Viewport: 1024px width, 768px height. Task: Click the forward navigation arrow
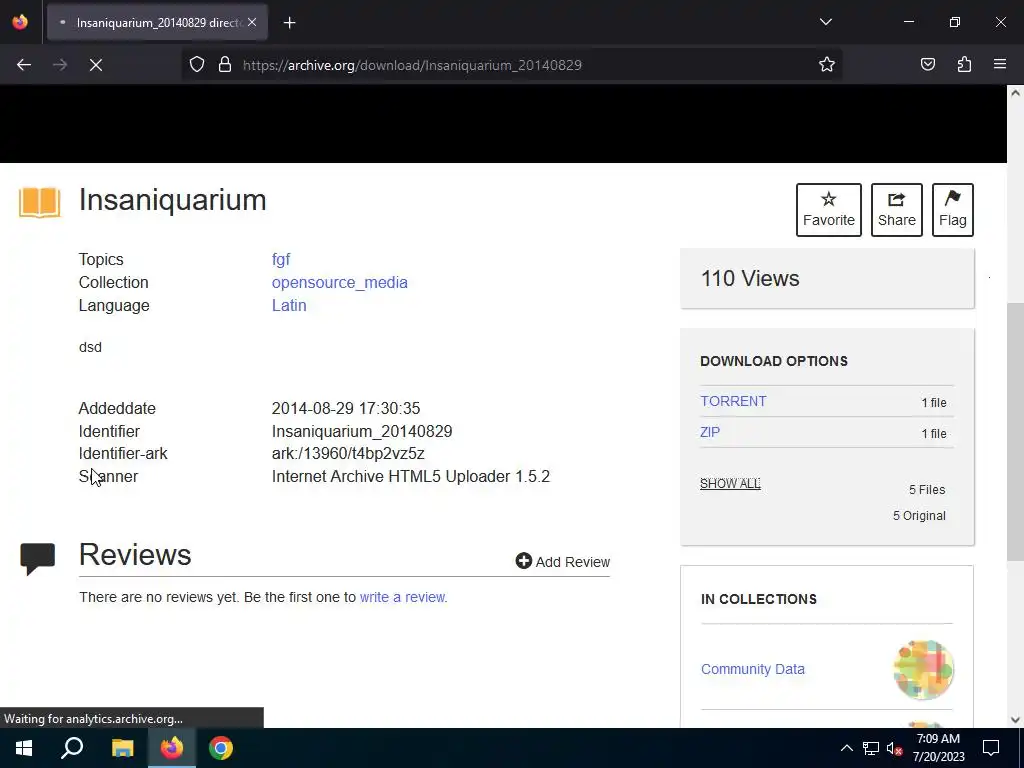(60, 65)
